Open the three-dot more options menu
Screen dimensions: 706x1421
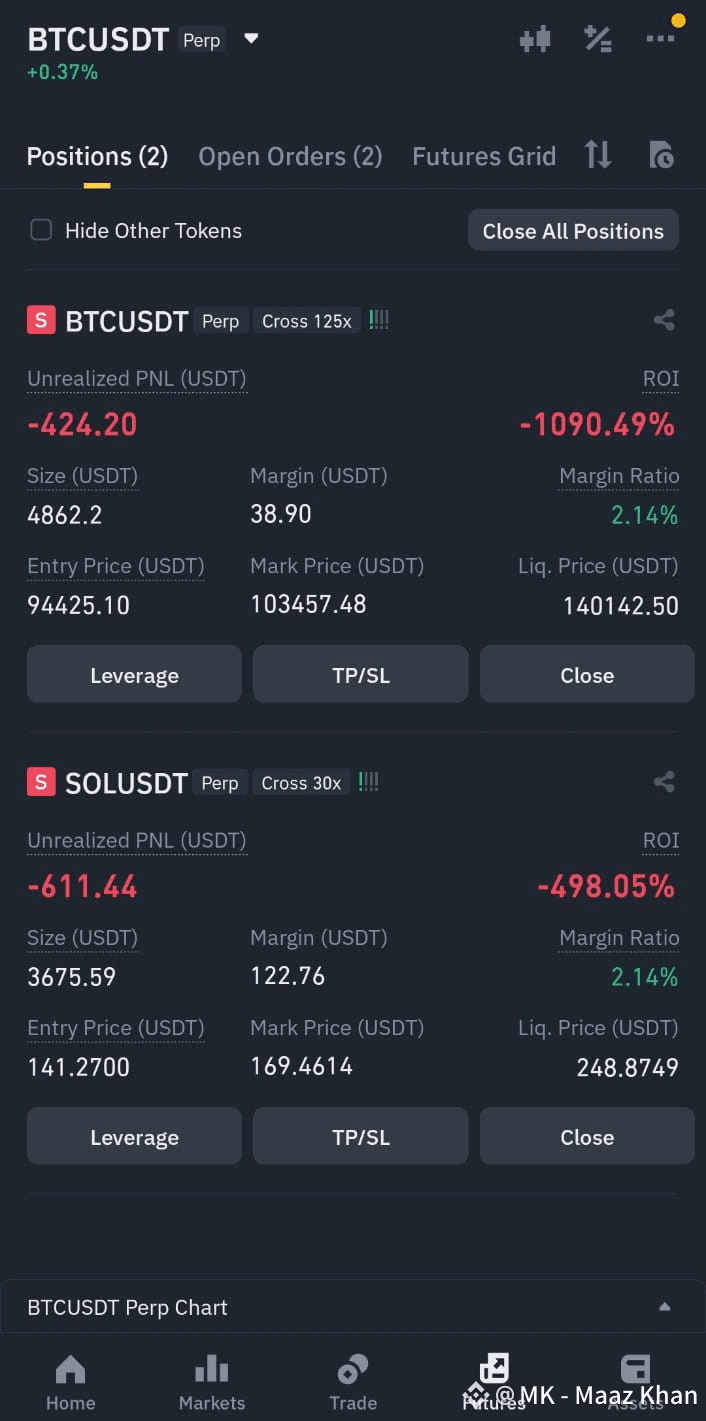point(660,38)
